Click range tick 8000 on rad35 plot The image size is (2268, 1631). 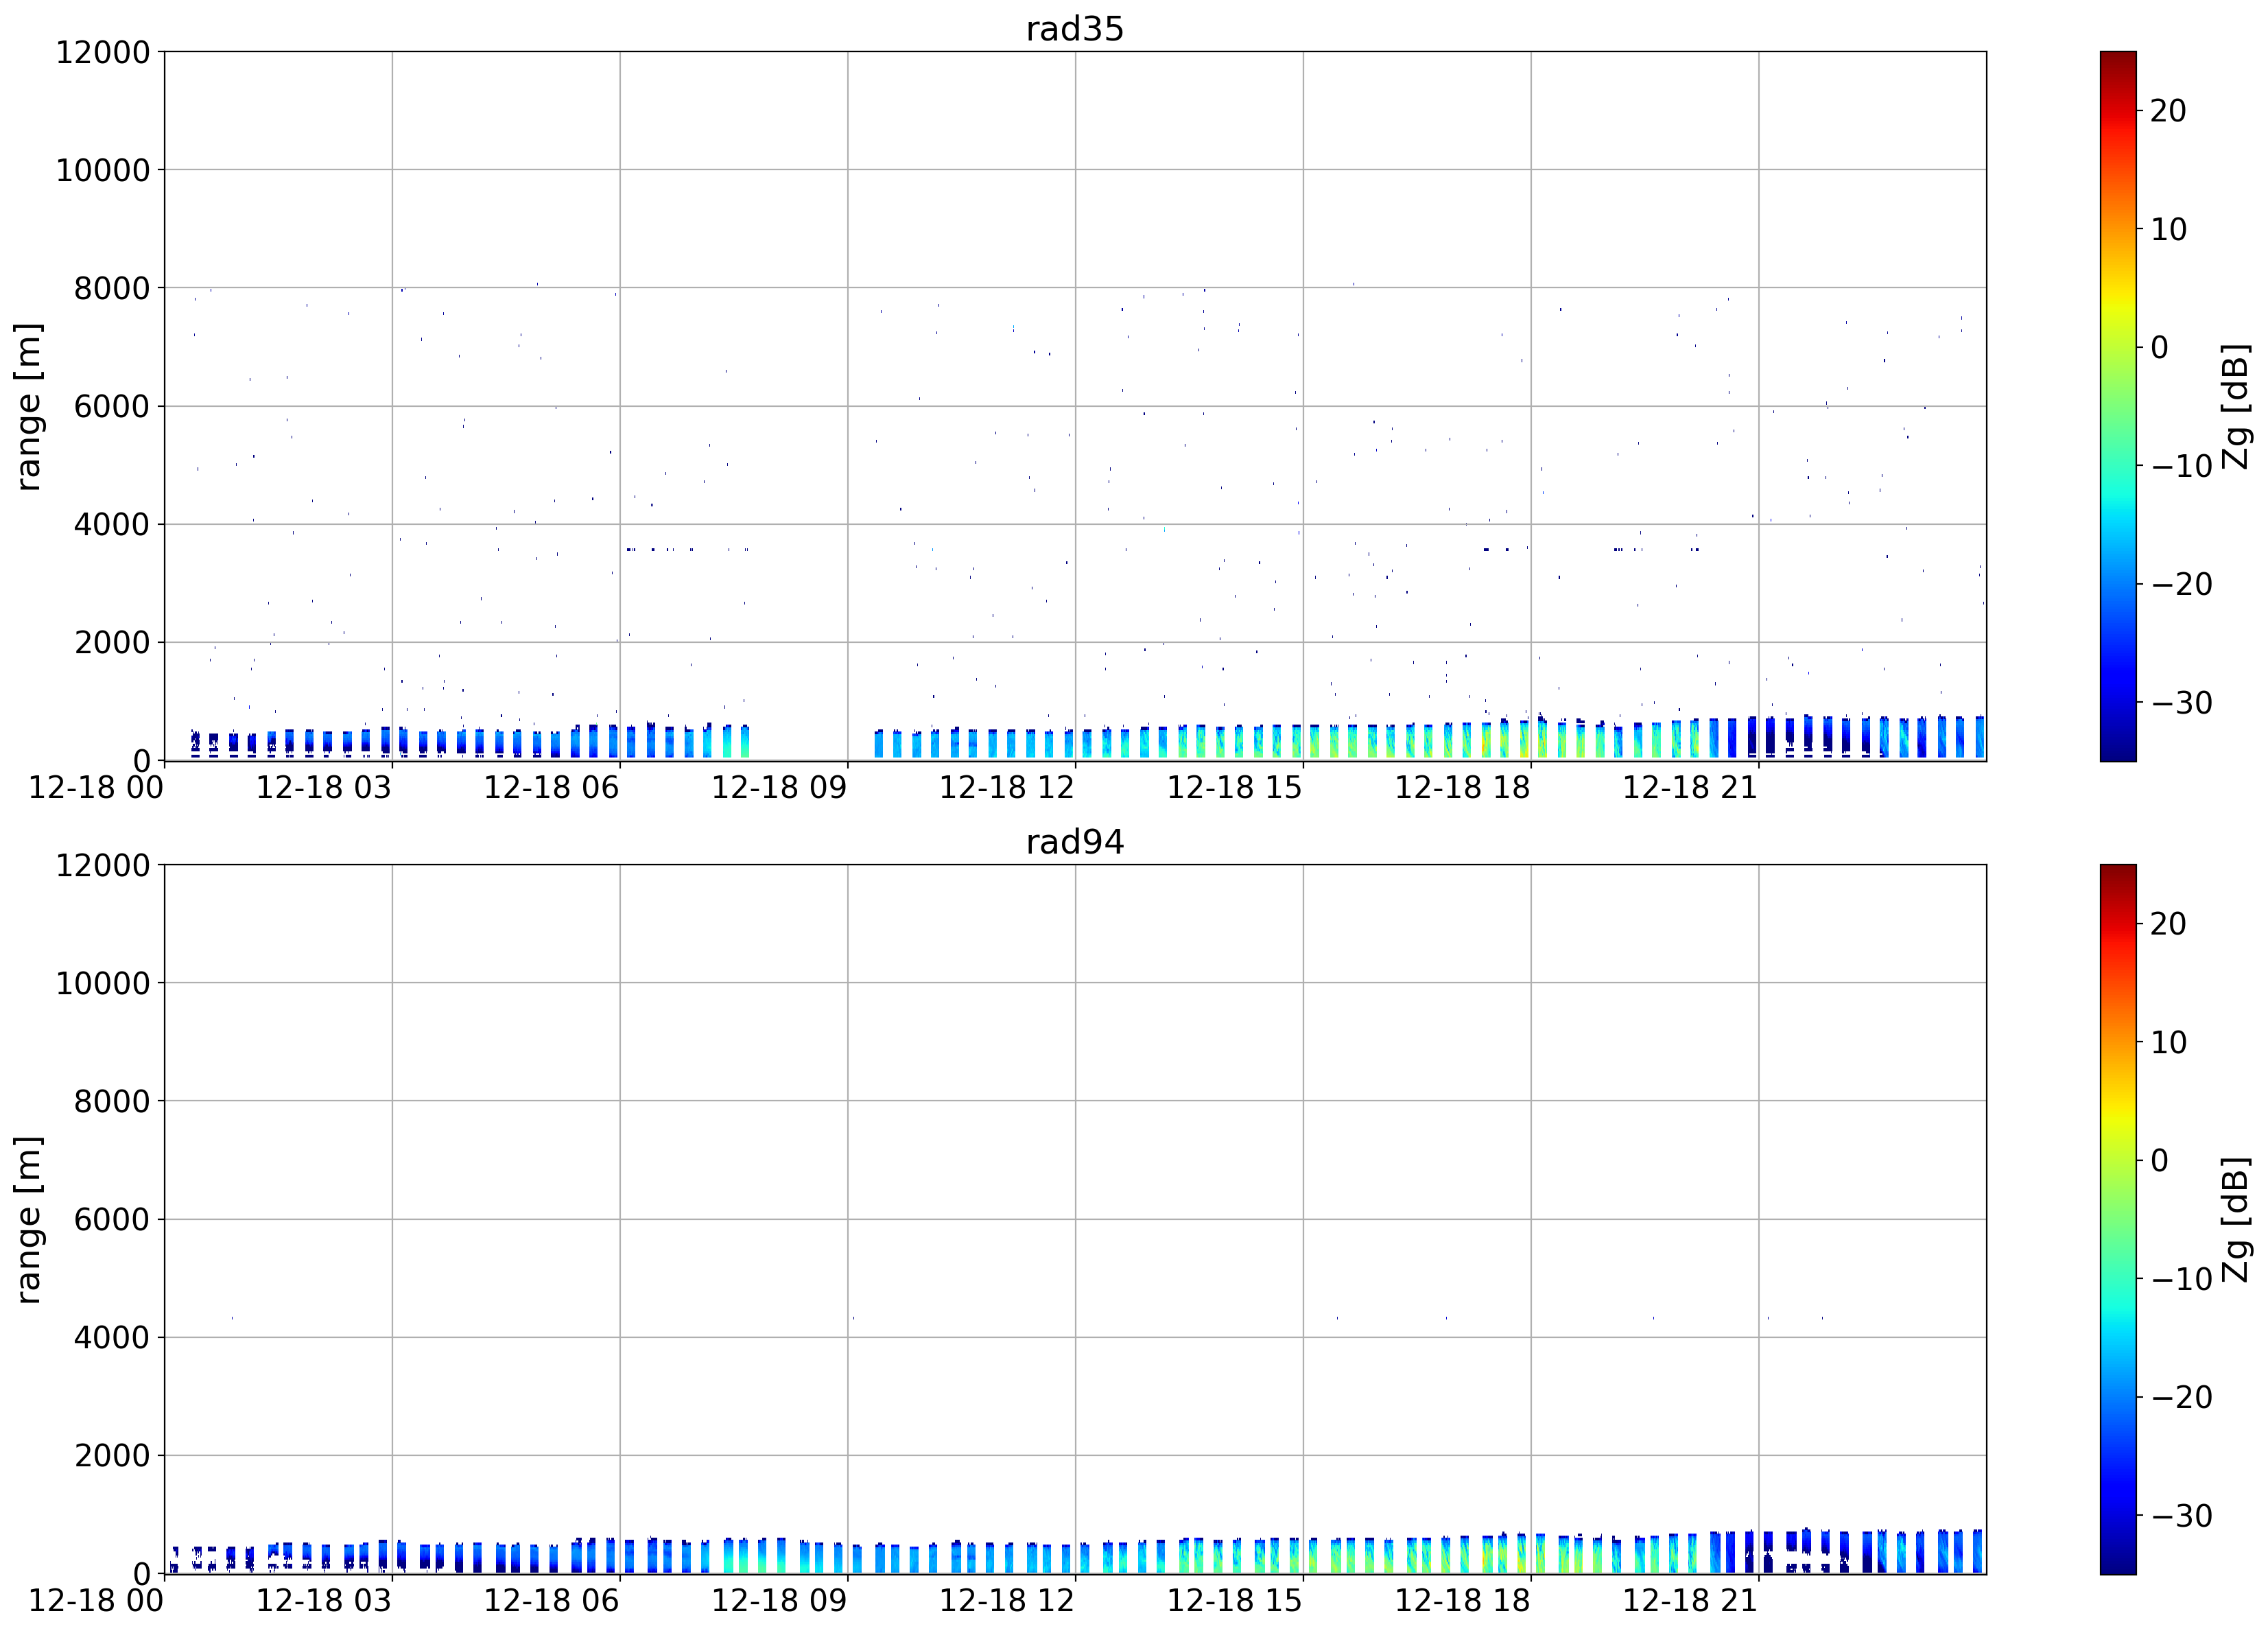coord(112,288)
